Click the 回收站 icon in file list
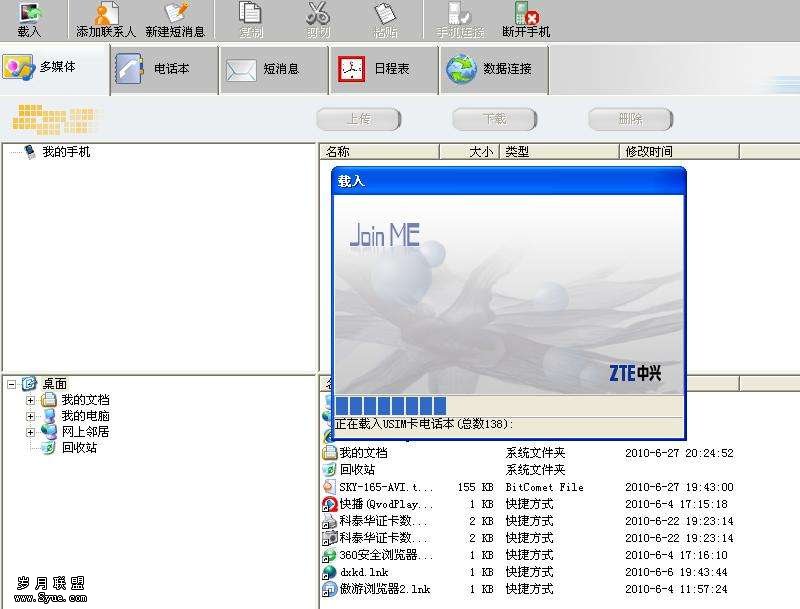Screen dimensions: 800x609 330,470
